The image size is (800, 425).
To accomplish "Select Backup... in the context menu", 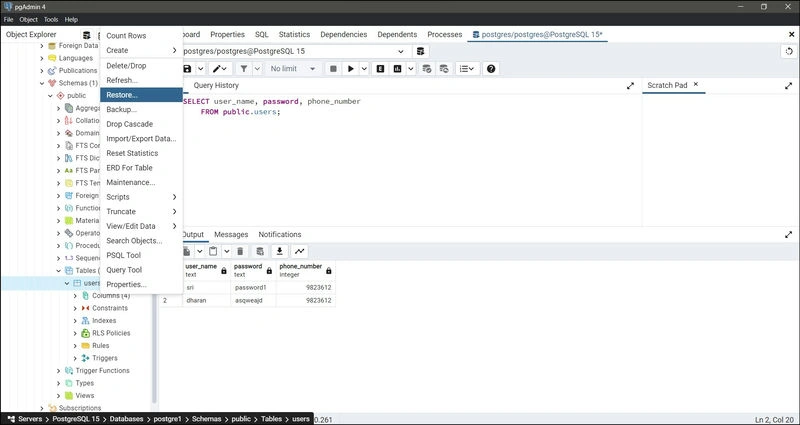I will click(x=141, y=110).
